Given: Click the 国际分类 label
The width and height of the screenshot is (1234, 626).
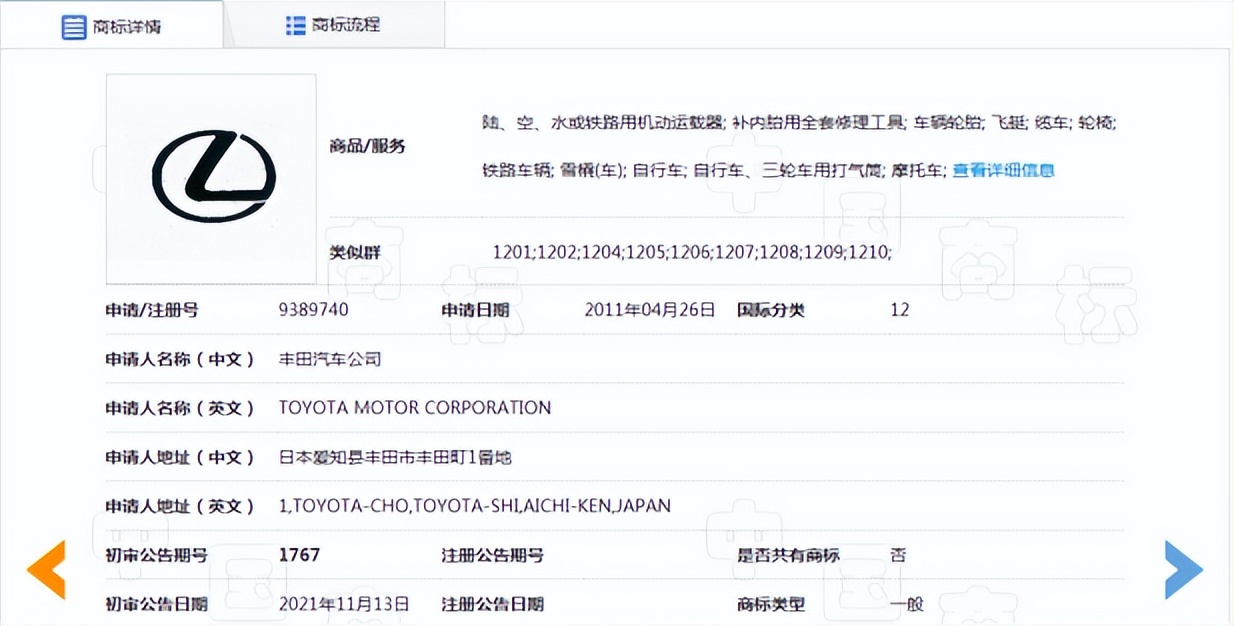Looking at the screenshot, I should pyautogui.click(x=771, y=310).
